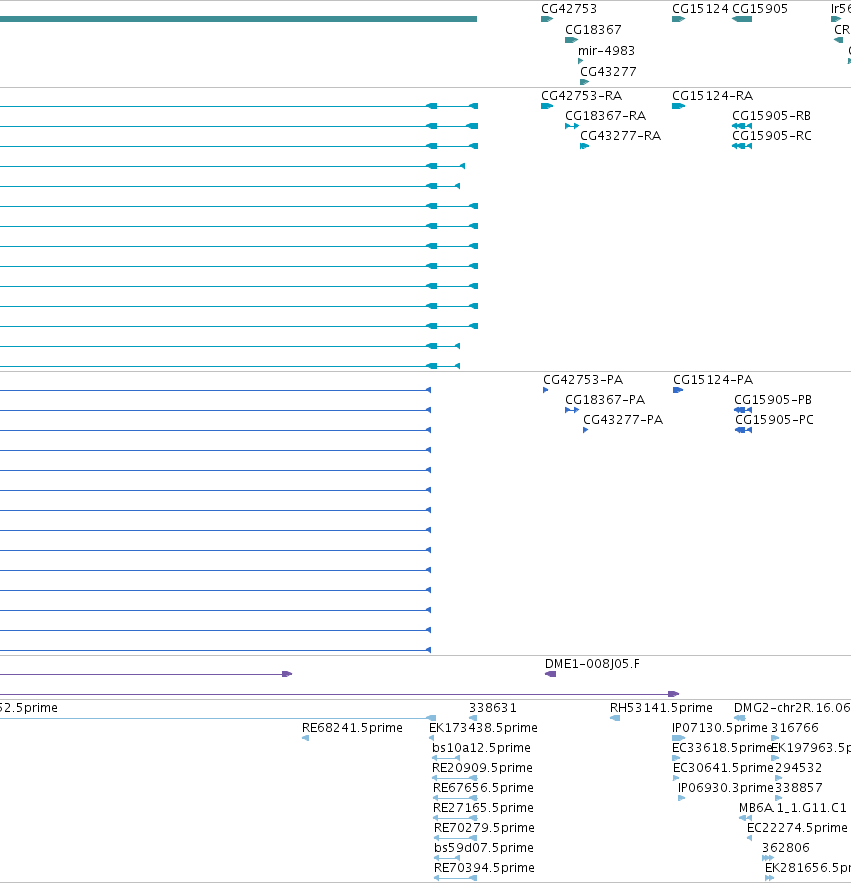Image resolution: width=851 pixels, height=883 pixels.
Task: Click the CG42753-RA transcript label
Action: click(582, 96)
